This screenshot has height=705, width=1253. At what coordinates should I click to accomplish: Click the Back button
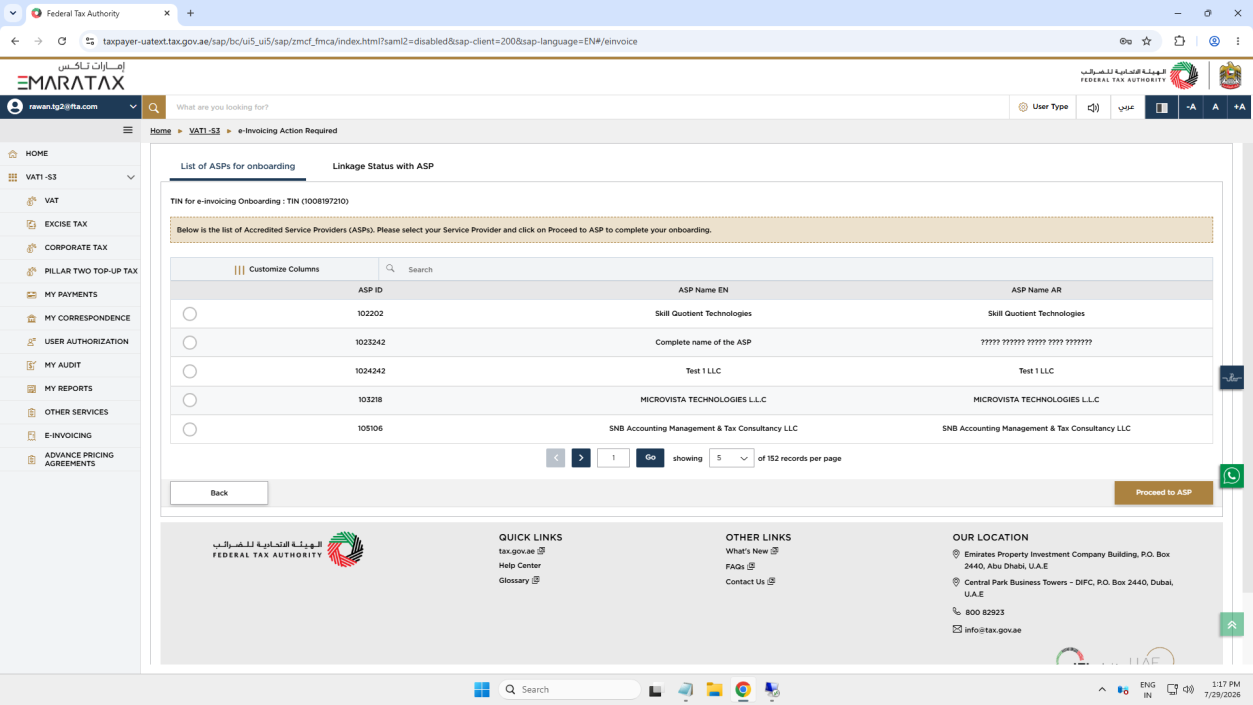click(x=219, y=493)
